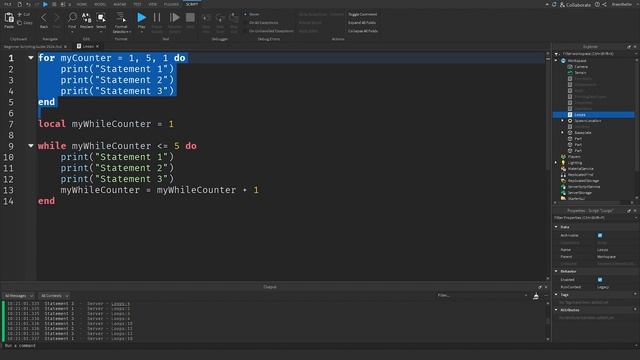Click the Resume test button
Screen dimensions: 640x360
(x=175, y=17)
